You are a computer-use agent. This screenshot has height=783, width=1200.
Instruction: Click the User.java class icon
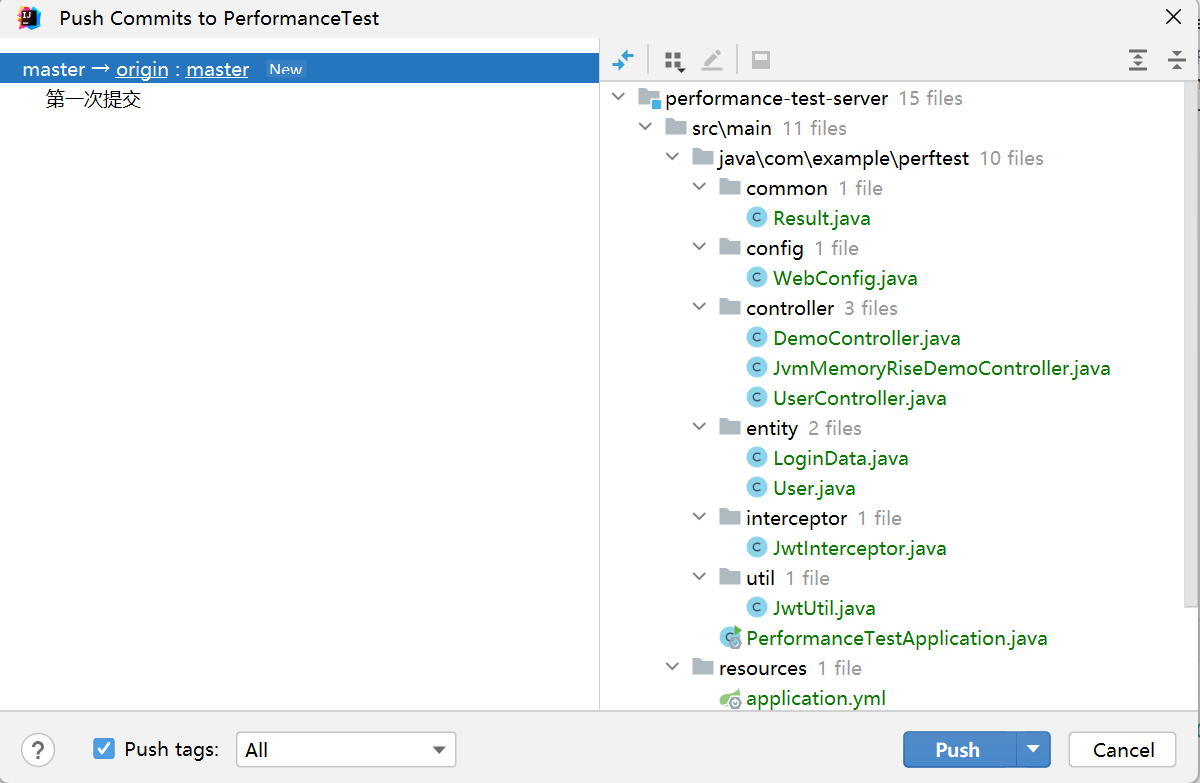pyautogui.click(x=757, y=488)
